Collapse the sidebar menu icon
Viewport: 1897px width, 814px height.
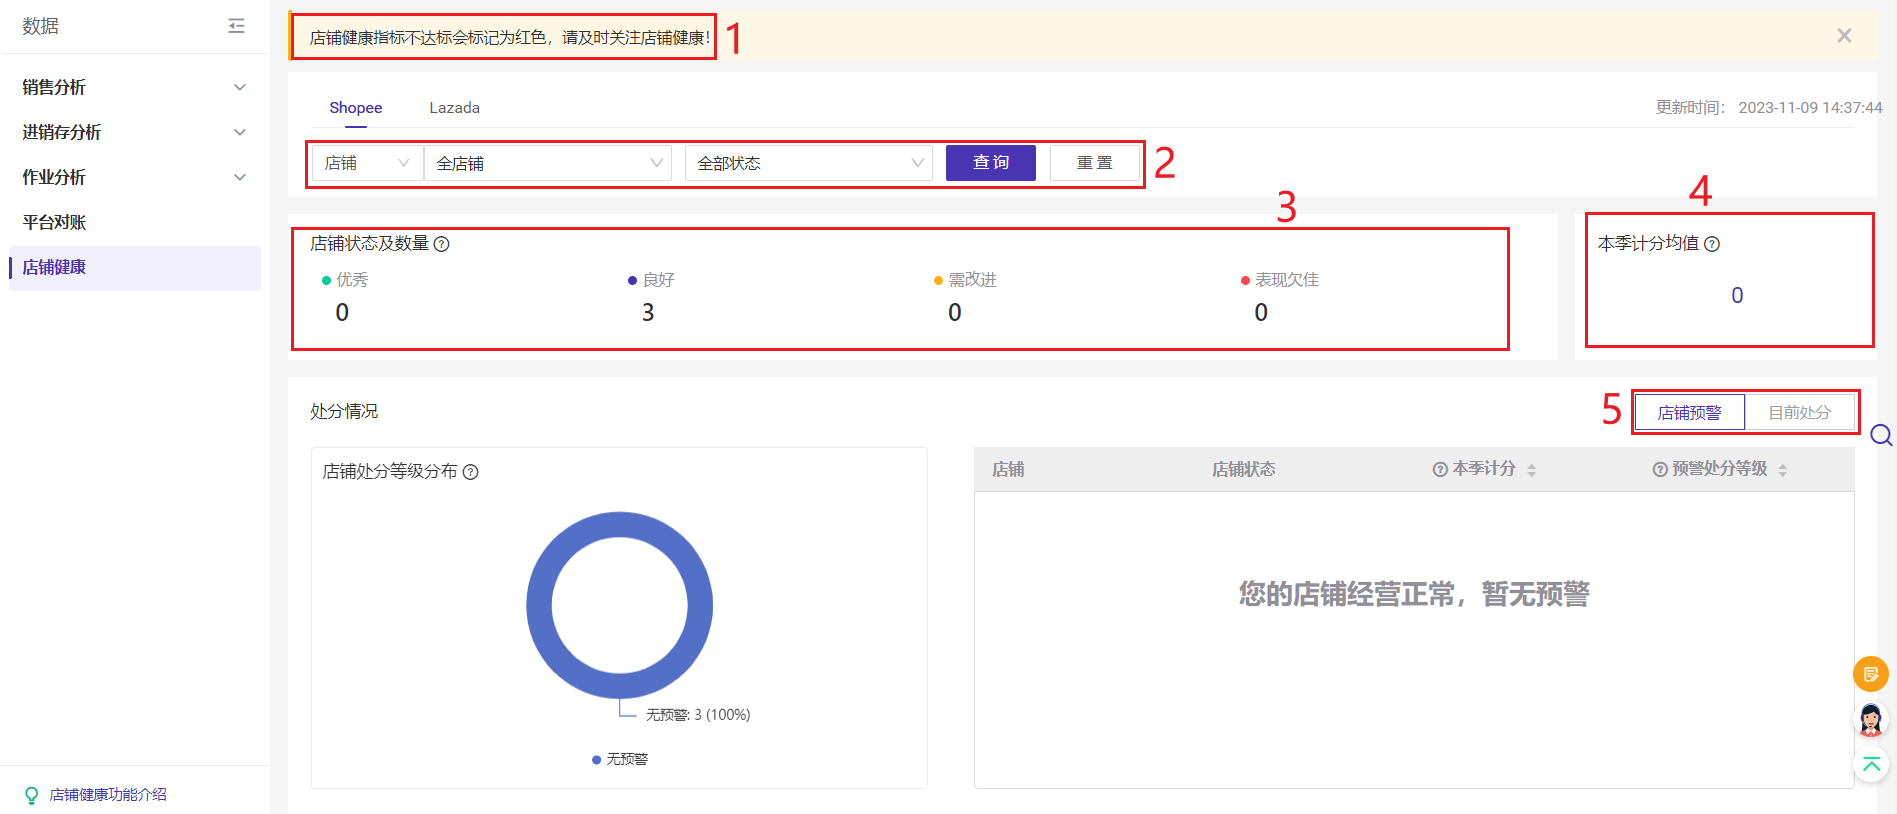(236, 26)
